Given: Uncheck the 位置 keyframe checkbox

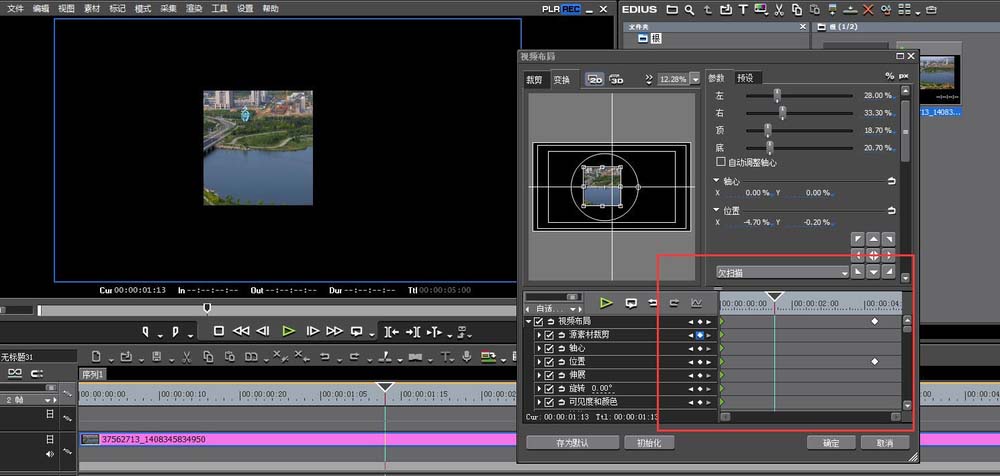Looking at the screenshot, I should coord(549,361).
